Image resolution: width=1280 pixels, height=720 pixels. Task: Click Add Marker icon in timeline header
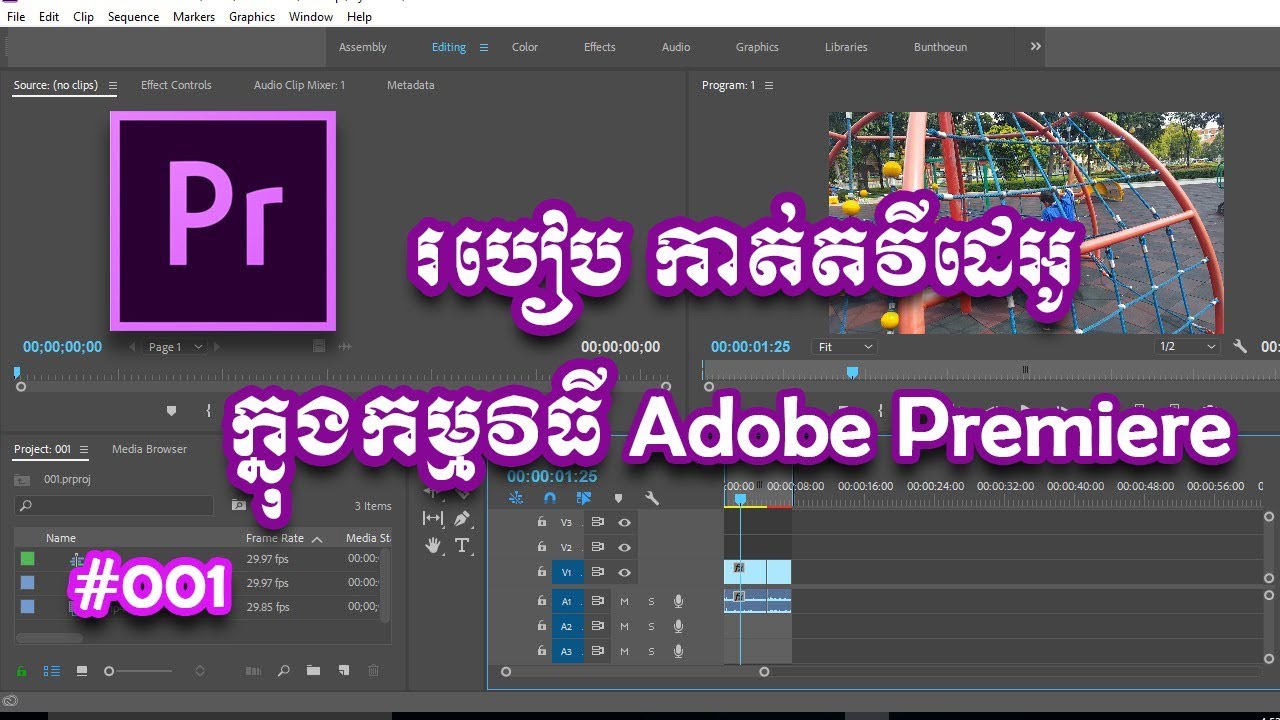coord(618,498)
